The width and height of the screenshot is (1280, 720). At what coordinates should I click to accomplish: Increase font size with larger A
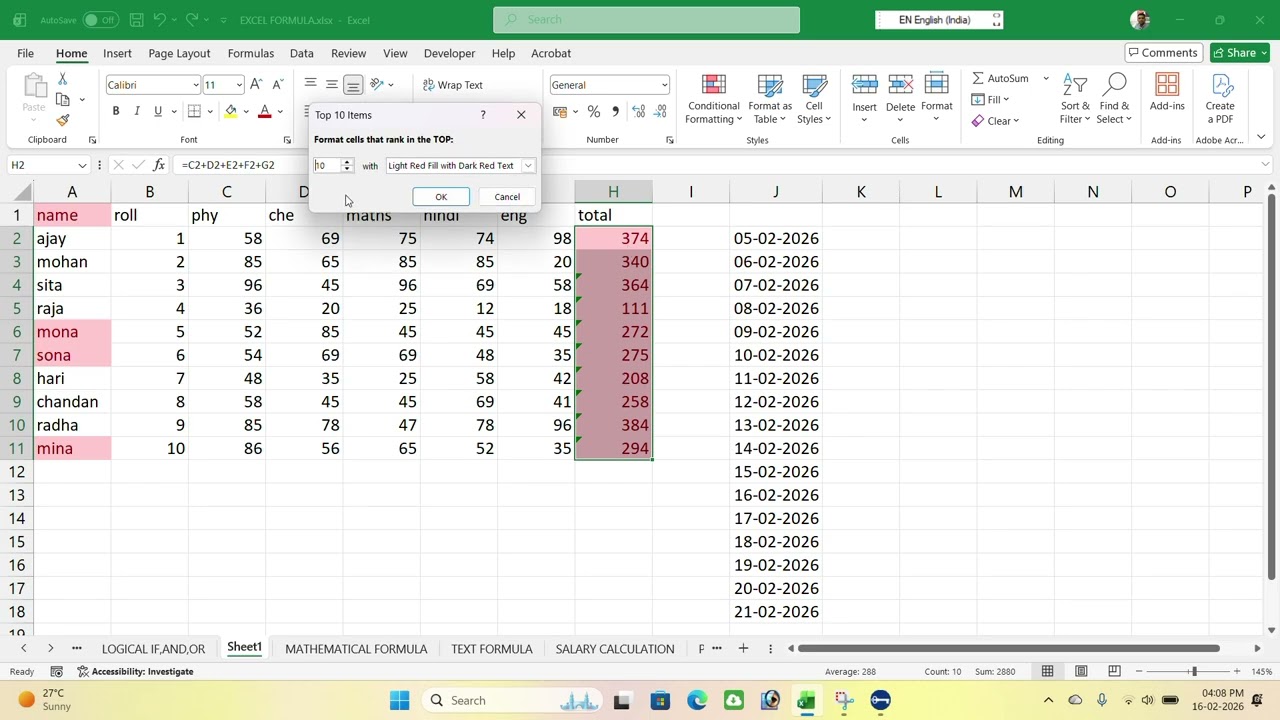(256, 85)
